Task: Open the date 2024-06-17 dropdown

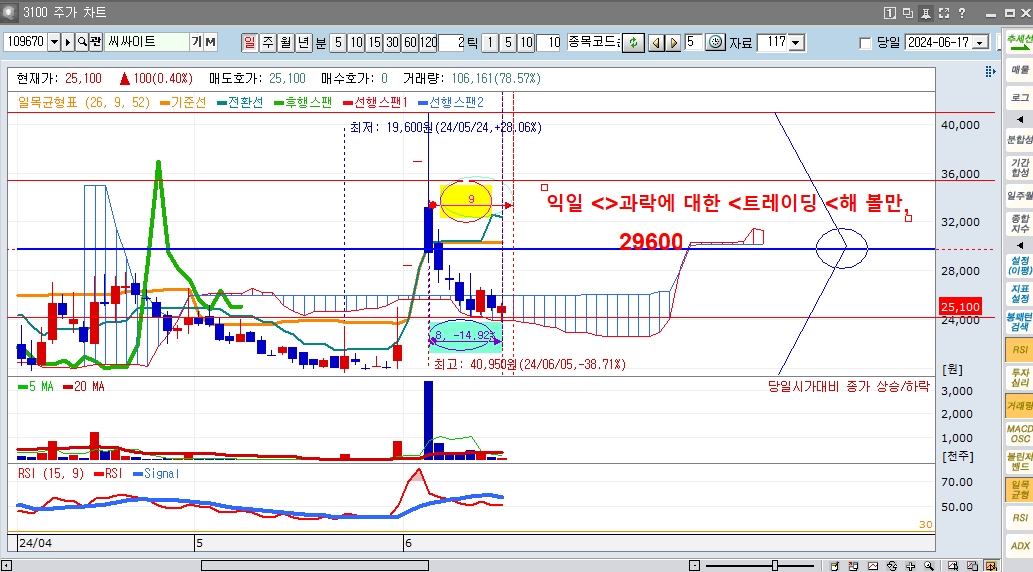Action: 981,43
